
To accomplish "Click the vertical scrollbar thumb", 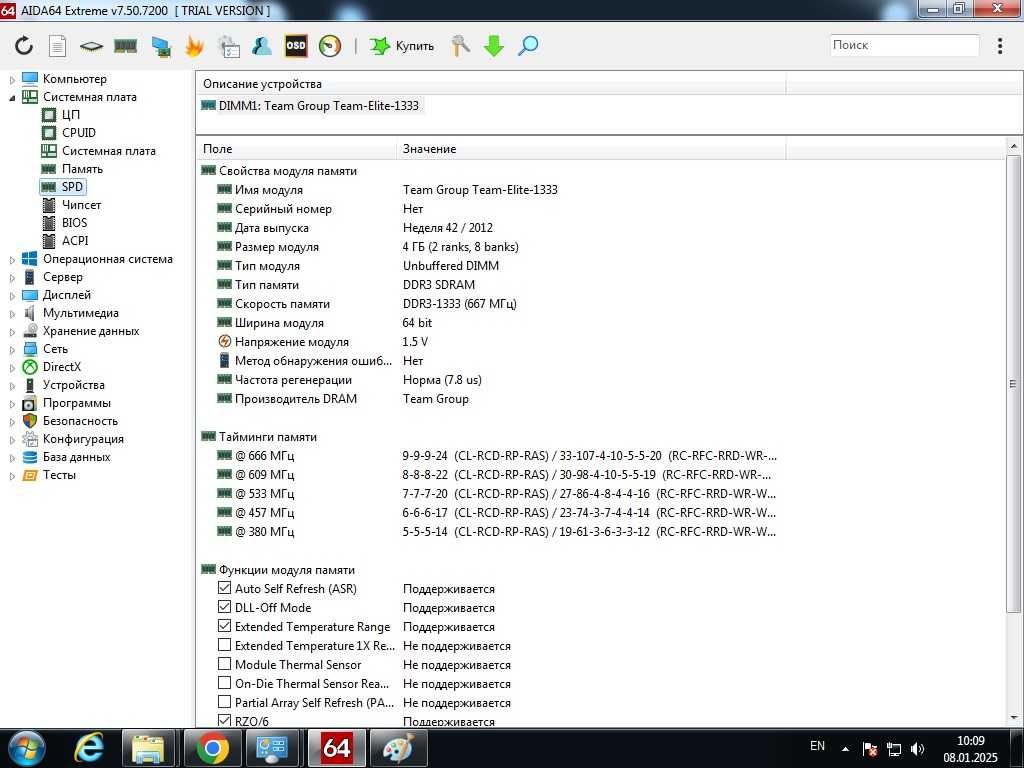I will tap(1013, 384).
